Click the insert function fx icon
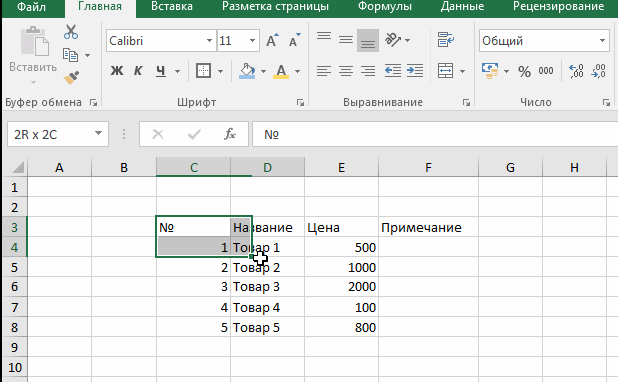 tap(230, 134)
